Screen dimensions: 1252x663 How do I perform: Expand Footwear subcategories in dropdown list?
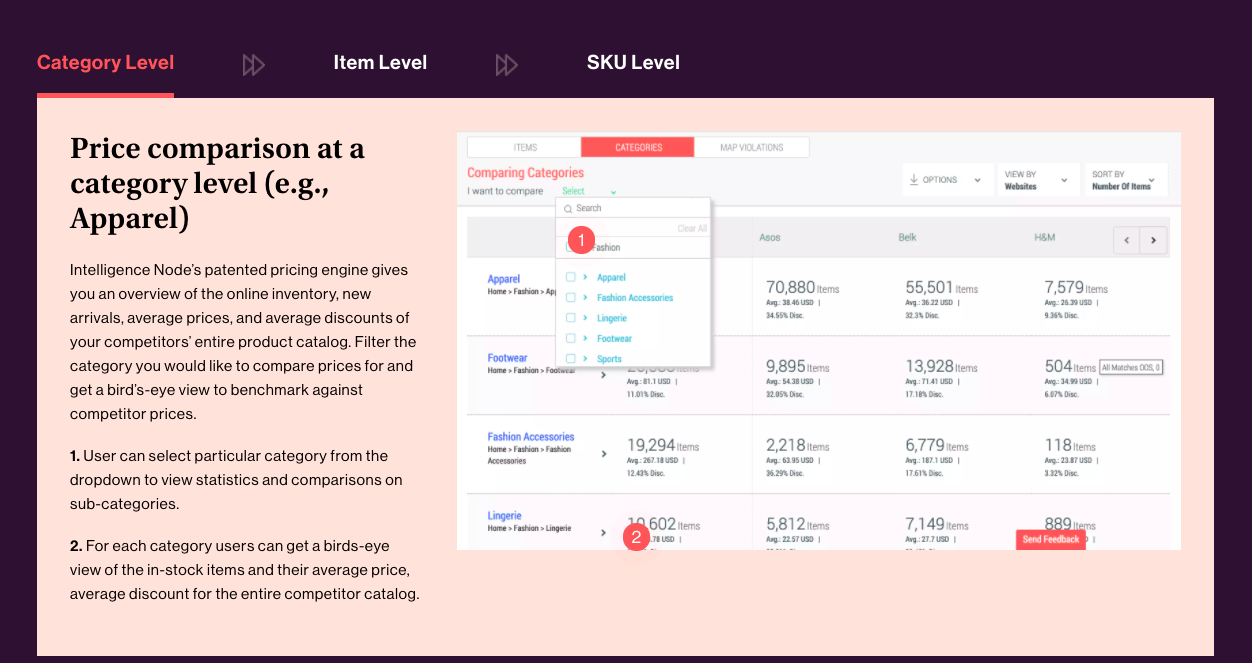point(585,338)
